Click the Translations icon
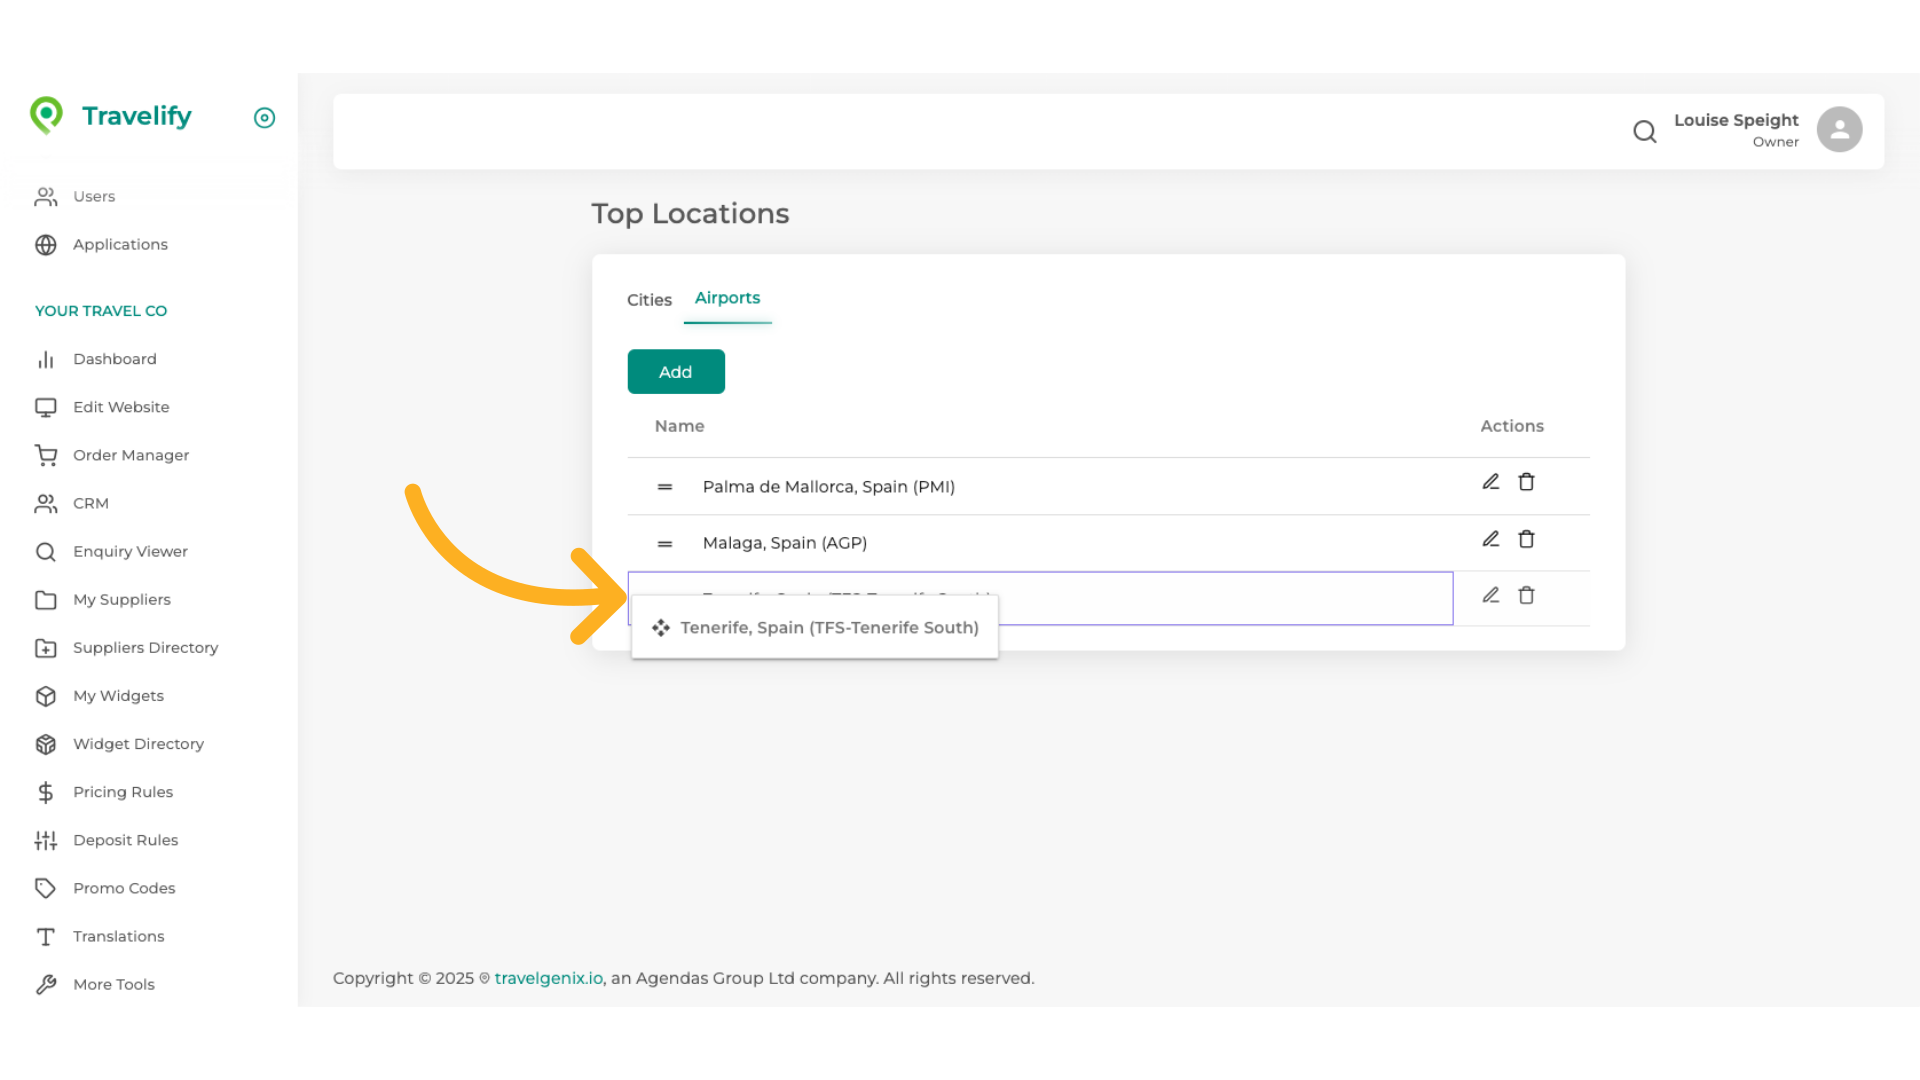 pos(46,936)
